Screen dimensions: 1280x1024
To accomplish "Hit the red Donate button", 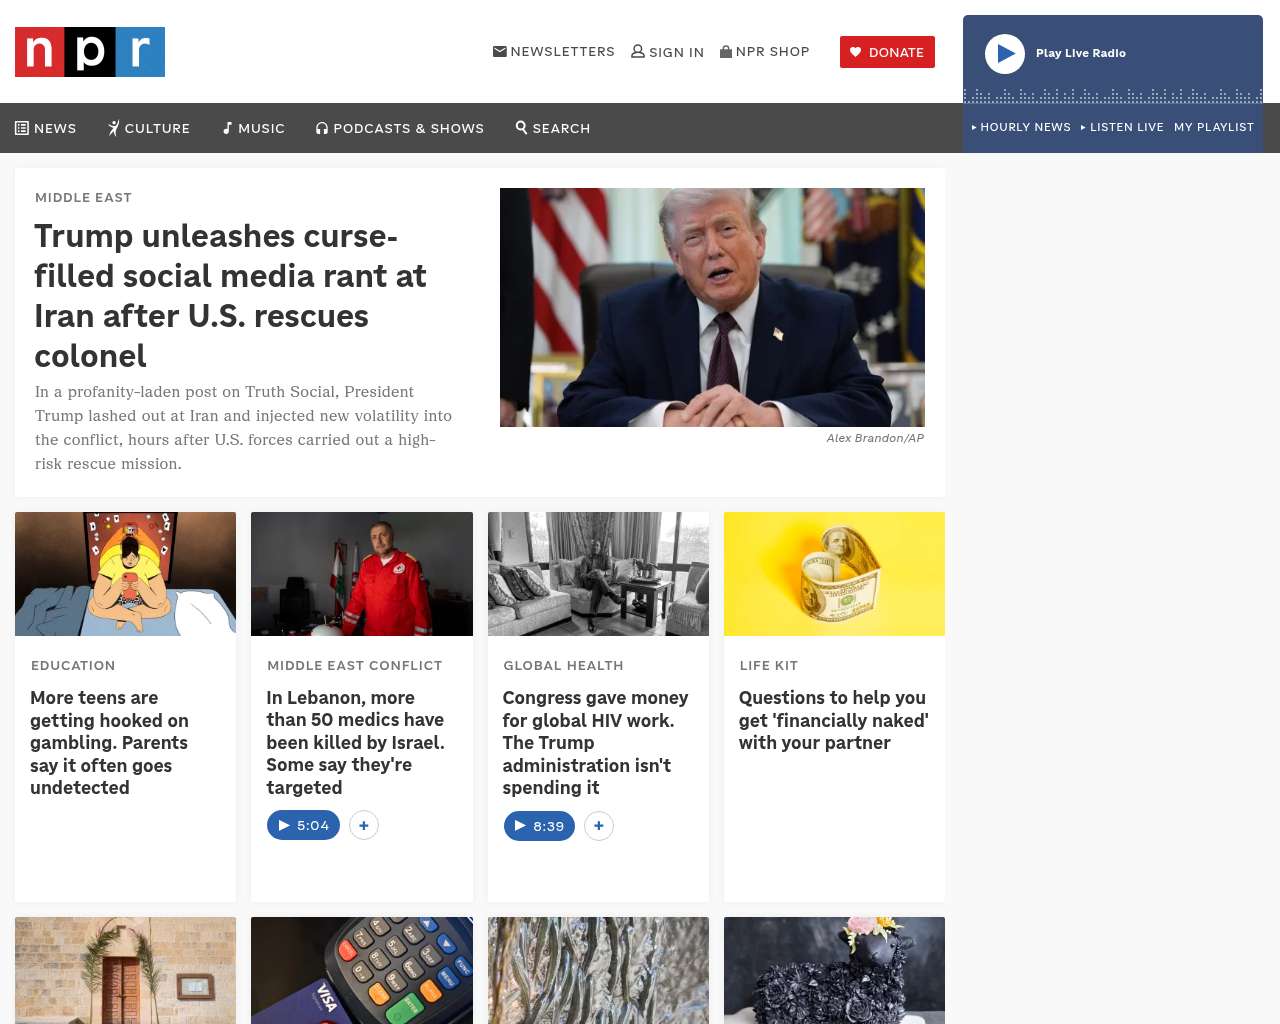I will pyautogui.click(x=887, y=52).
